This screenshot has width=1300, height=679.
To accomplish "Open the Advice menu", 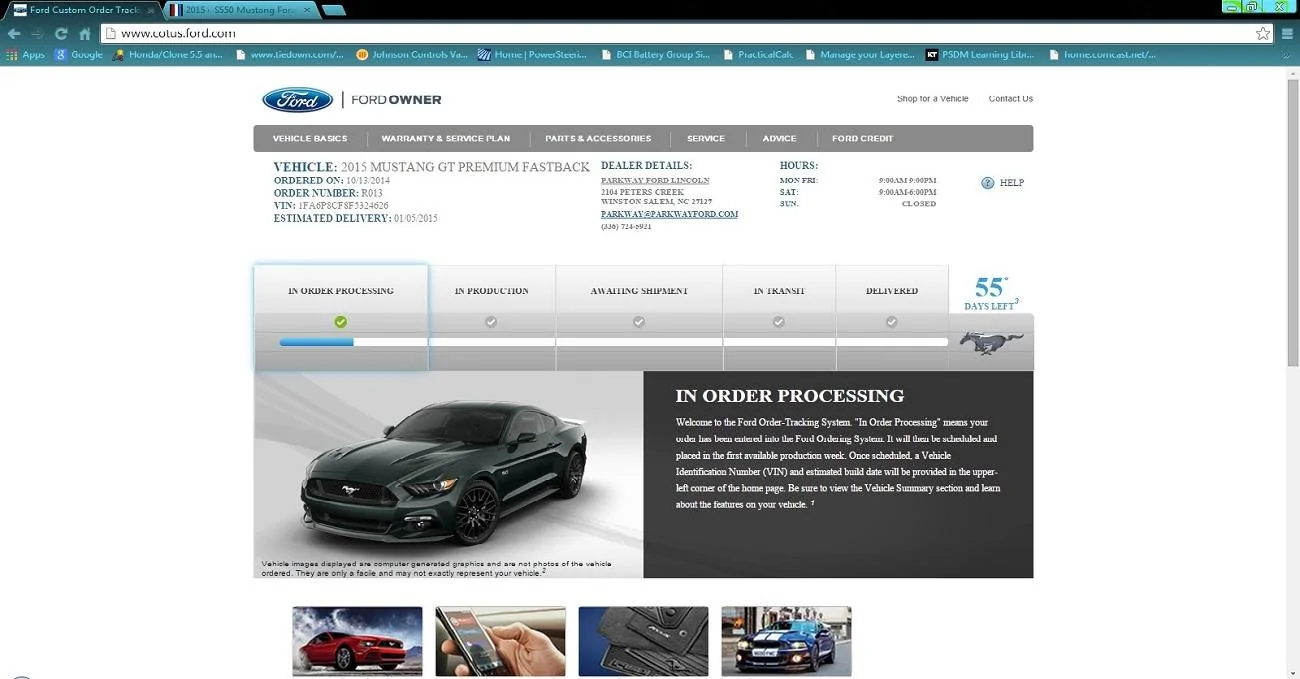I will (779, 138).
